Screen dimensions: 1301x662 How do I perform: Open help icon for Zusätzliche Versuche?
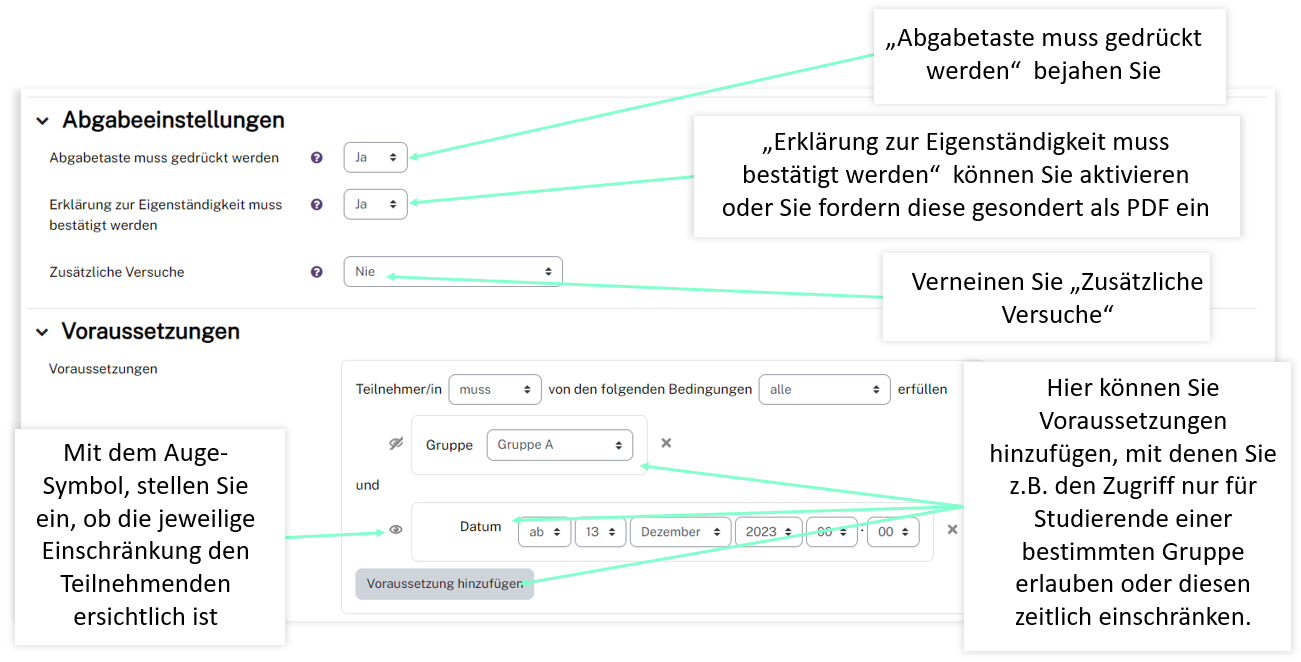click(317, 272)
